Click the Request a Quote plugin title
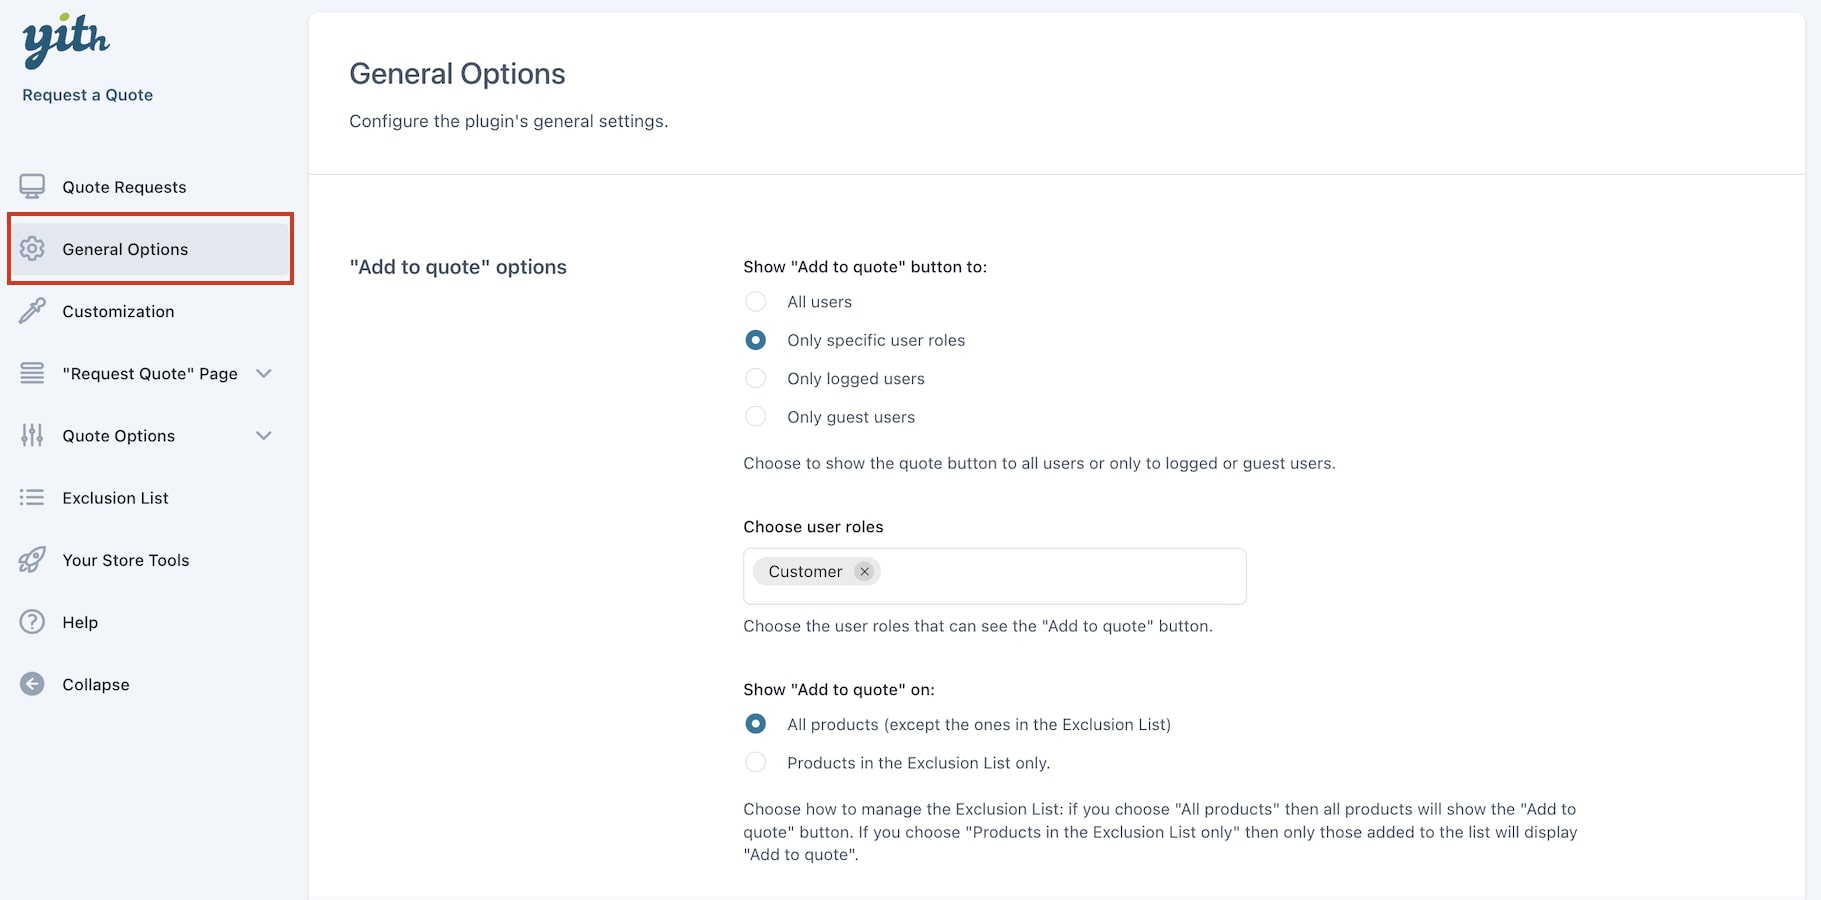 (x=88, y=95)
